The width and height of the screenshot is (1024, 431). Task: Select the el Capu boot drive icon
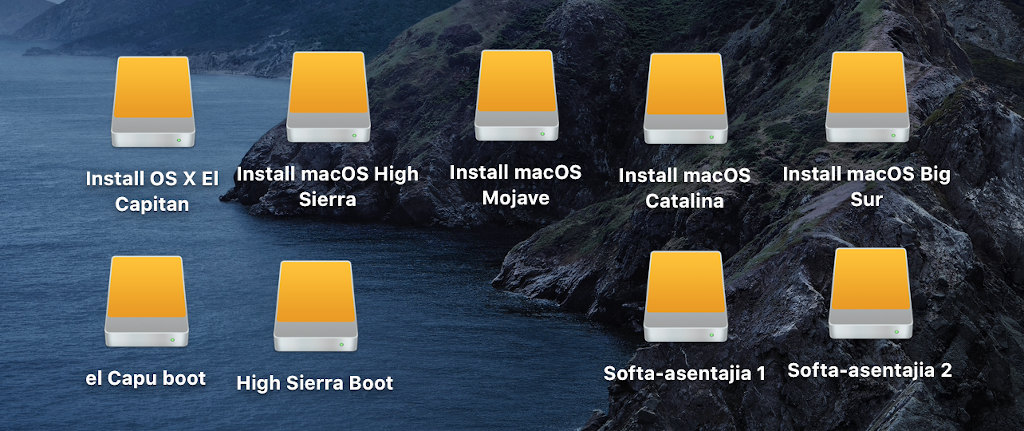(x=146, y=301)
